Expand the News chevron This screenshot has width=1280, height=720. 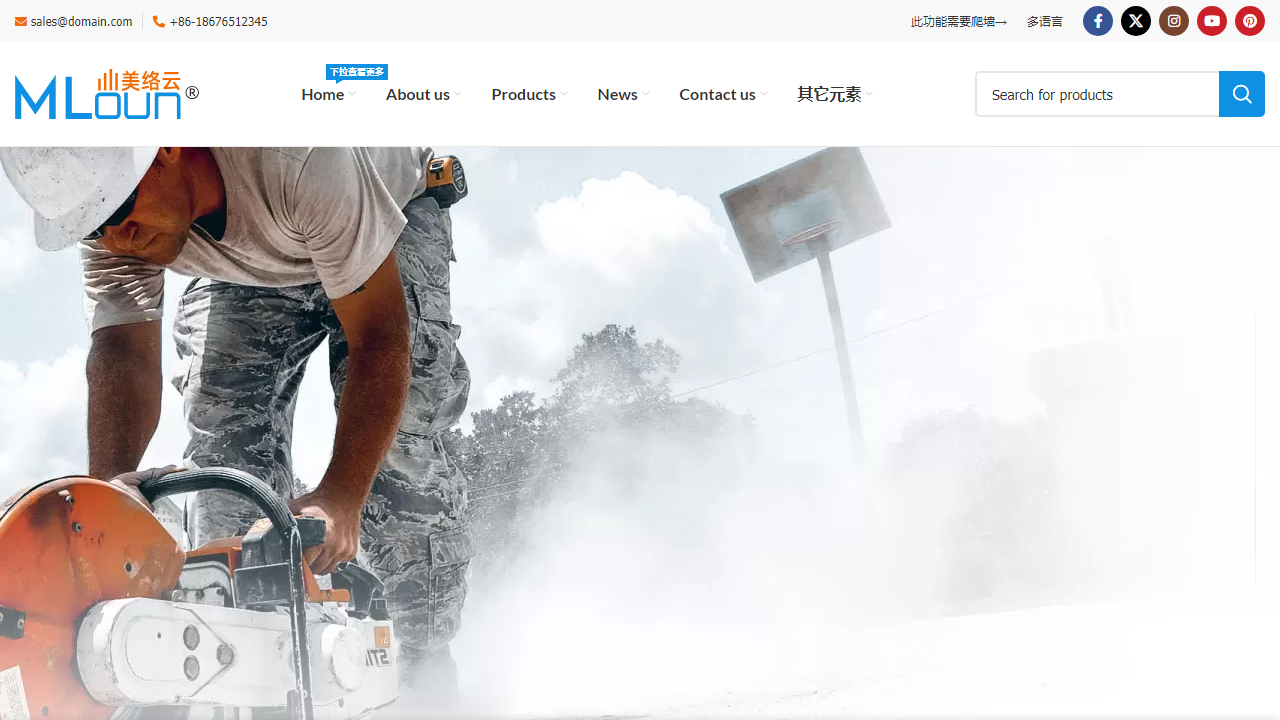(x=646, y=95)
